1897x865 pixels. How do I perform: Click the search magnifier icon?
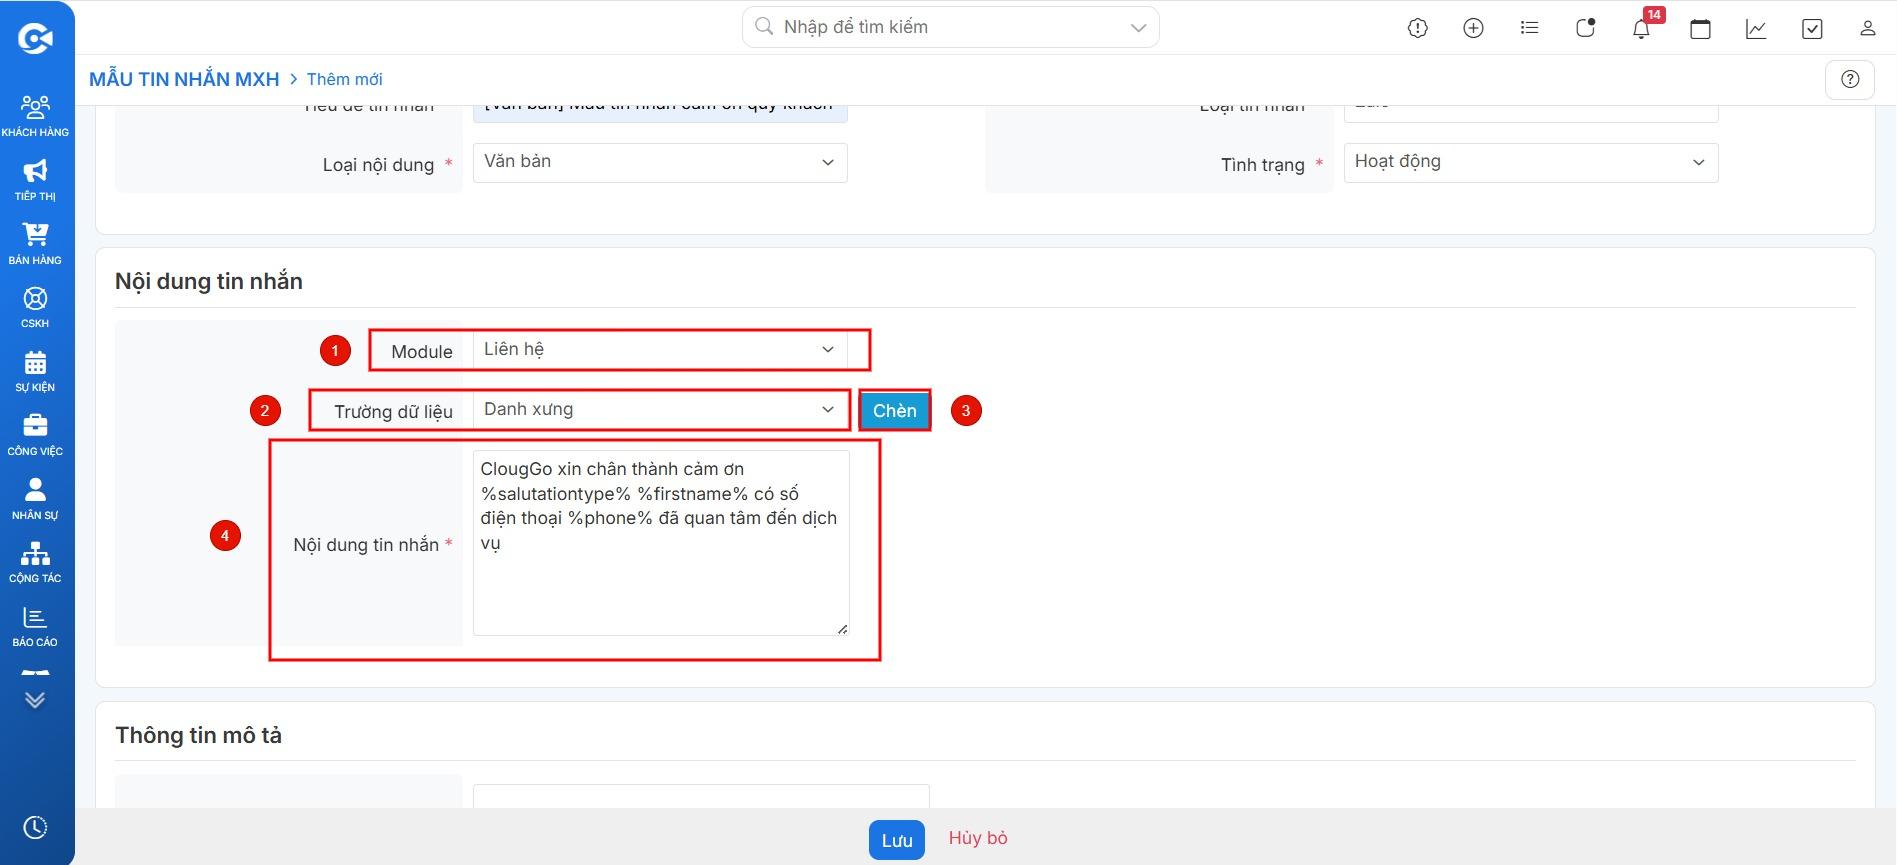click(x=764, y=27)
